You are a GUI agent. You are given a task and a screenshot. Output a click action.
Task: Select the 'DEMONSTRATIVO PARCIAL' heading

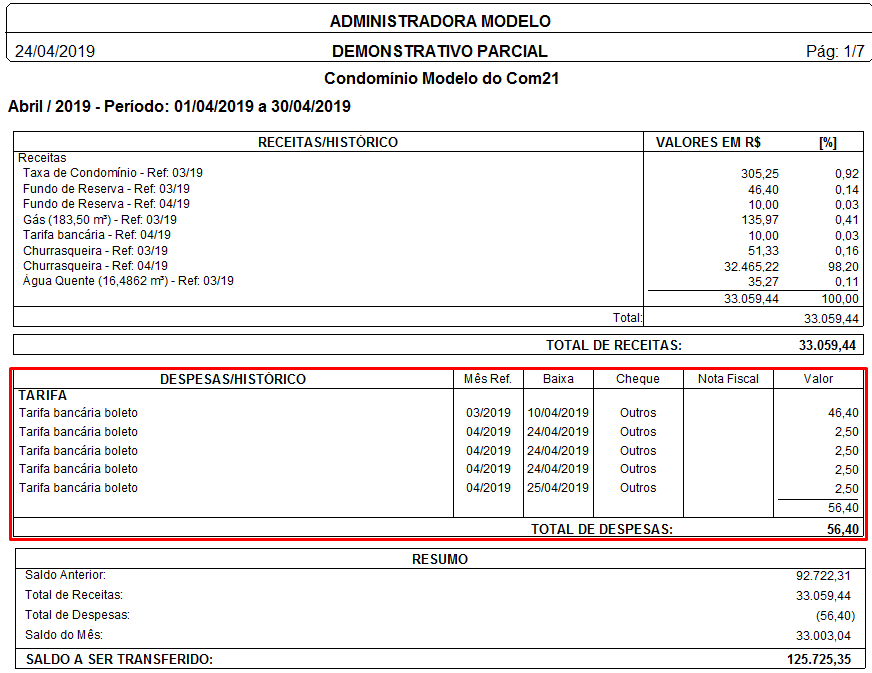pos(440,51)
